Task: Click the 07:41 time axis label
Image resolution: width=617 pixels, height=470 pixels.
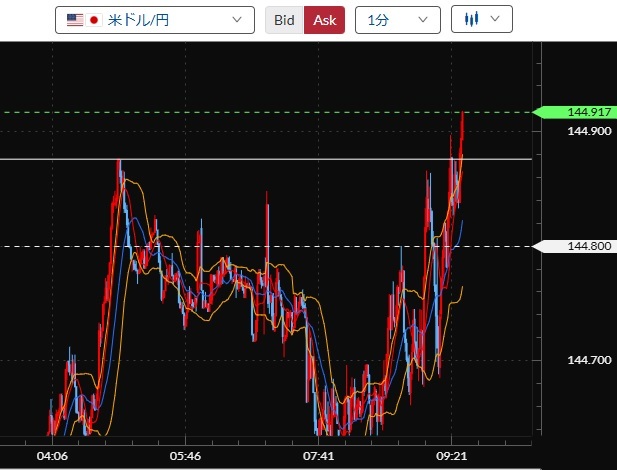Action: tap(318, 456)
